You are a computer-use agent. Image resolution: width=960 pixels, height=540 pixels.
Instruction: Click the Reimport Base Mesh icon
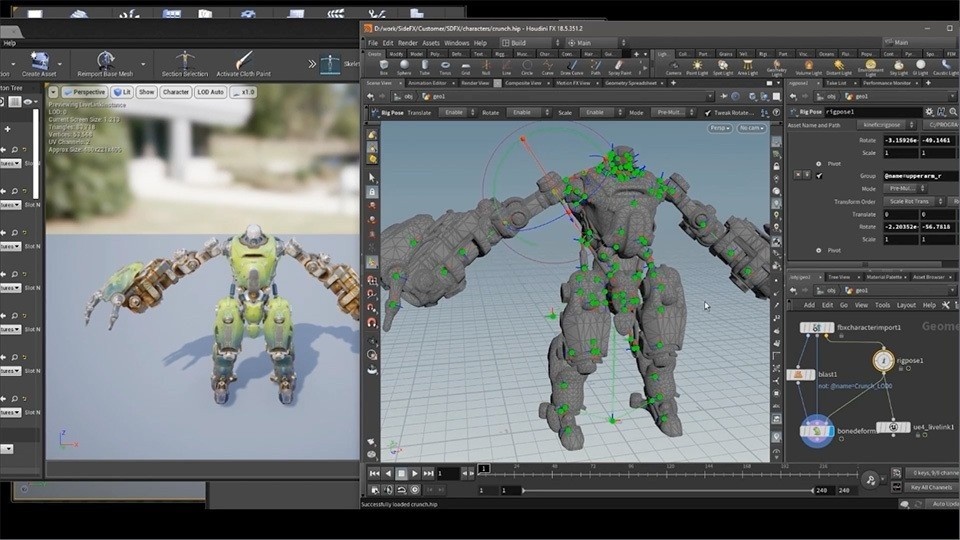pyautogui.click(x=107, y=61)
